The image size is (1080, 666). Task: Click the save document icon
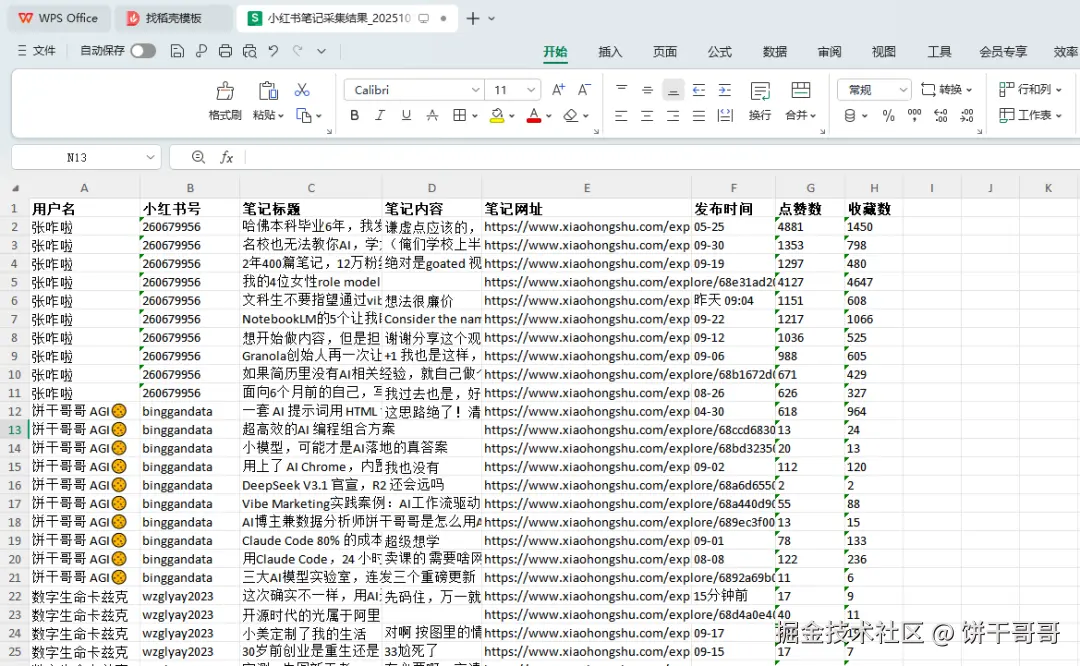click(x=177, y=51)
